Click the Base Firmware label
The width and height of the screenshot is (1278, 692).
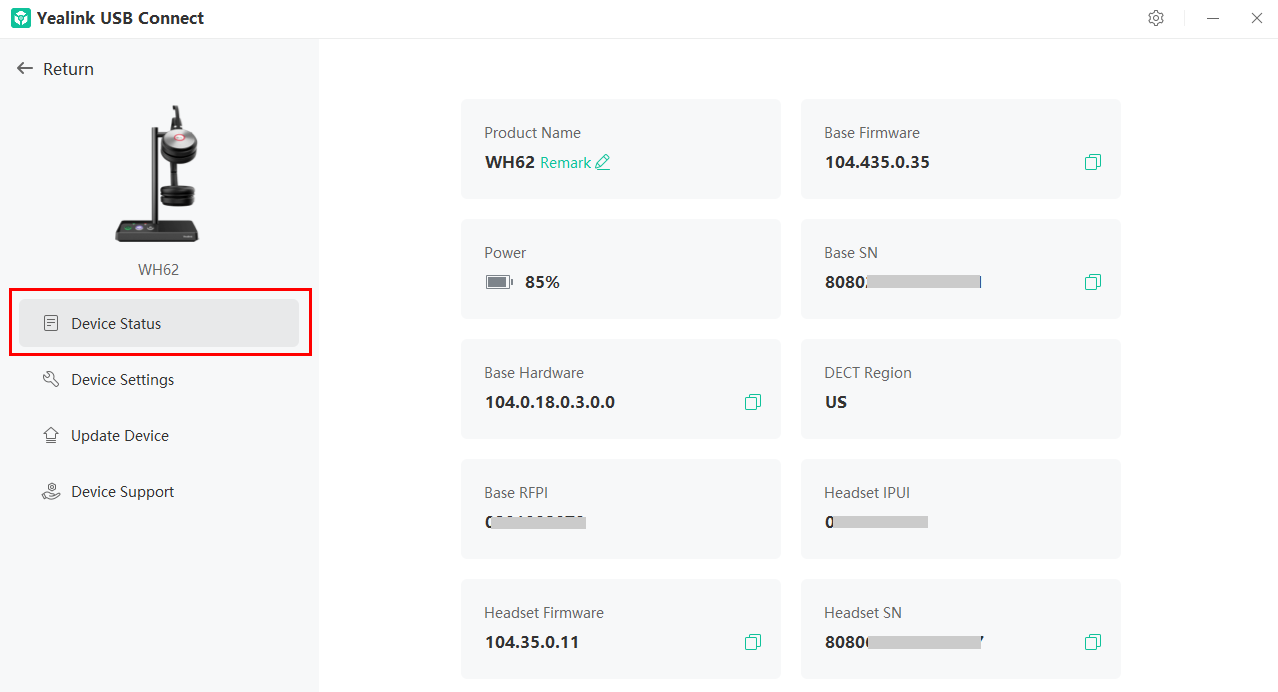pyautogui.click(x=872, y=132)
